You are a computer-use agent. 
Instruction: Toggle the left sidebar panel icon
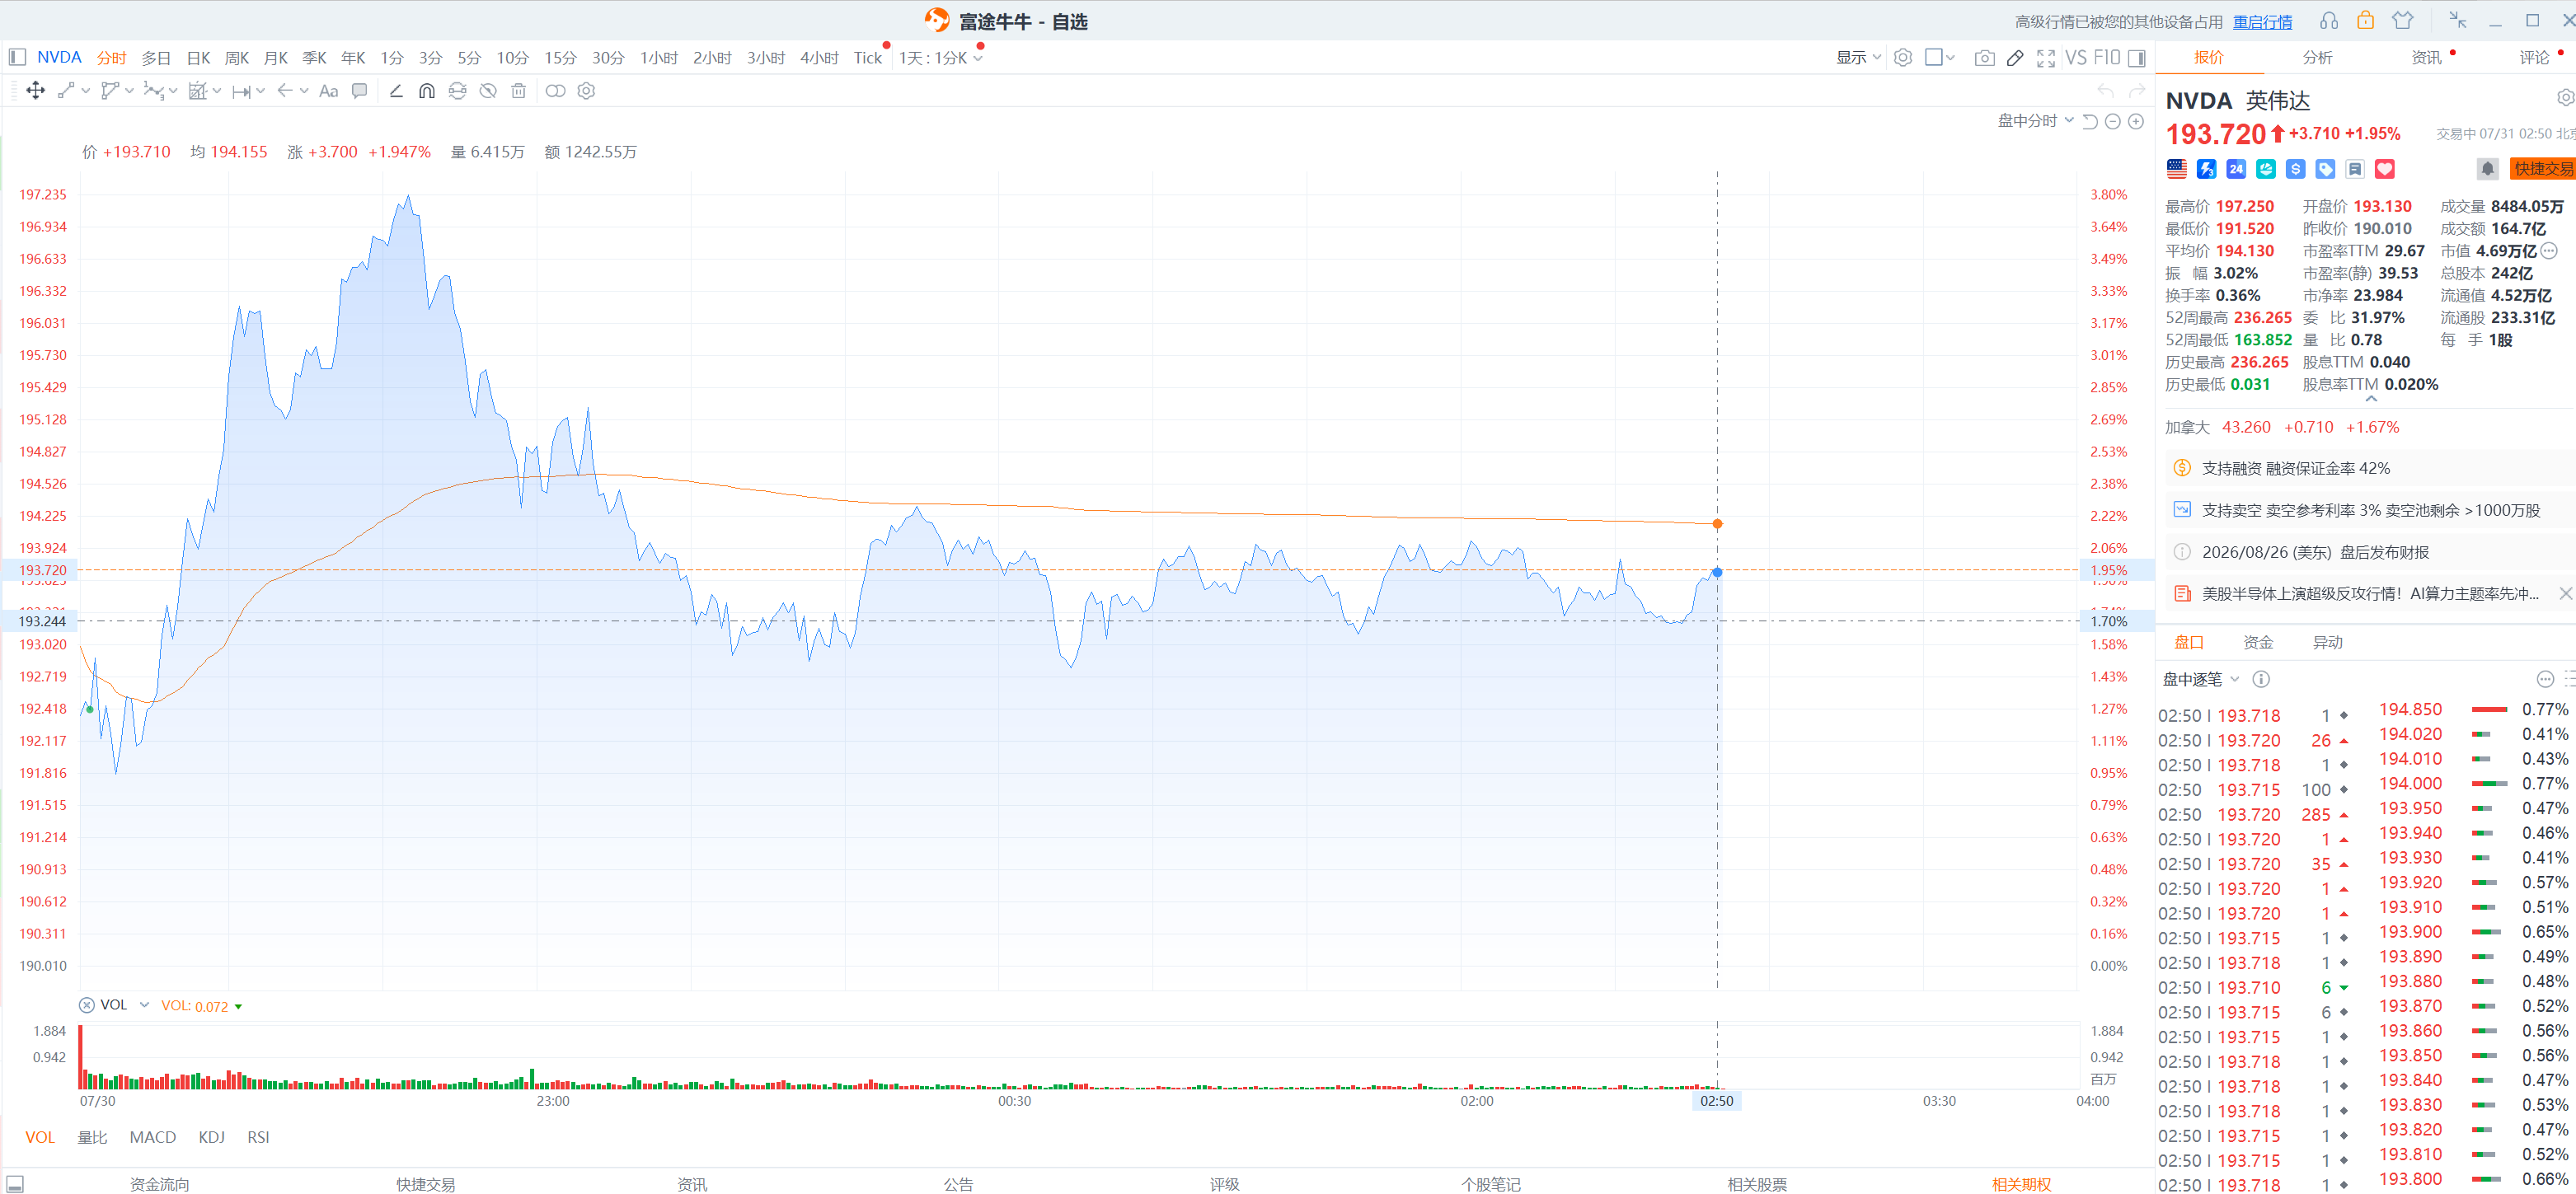coord(17,57)
